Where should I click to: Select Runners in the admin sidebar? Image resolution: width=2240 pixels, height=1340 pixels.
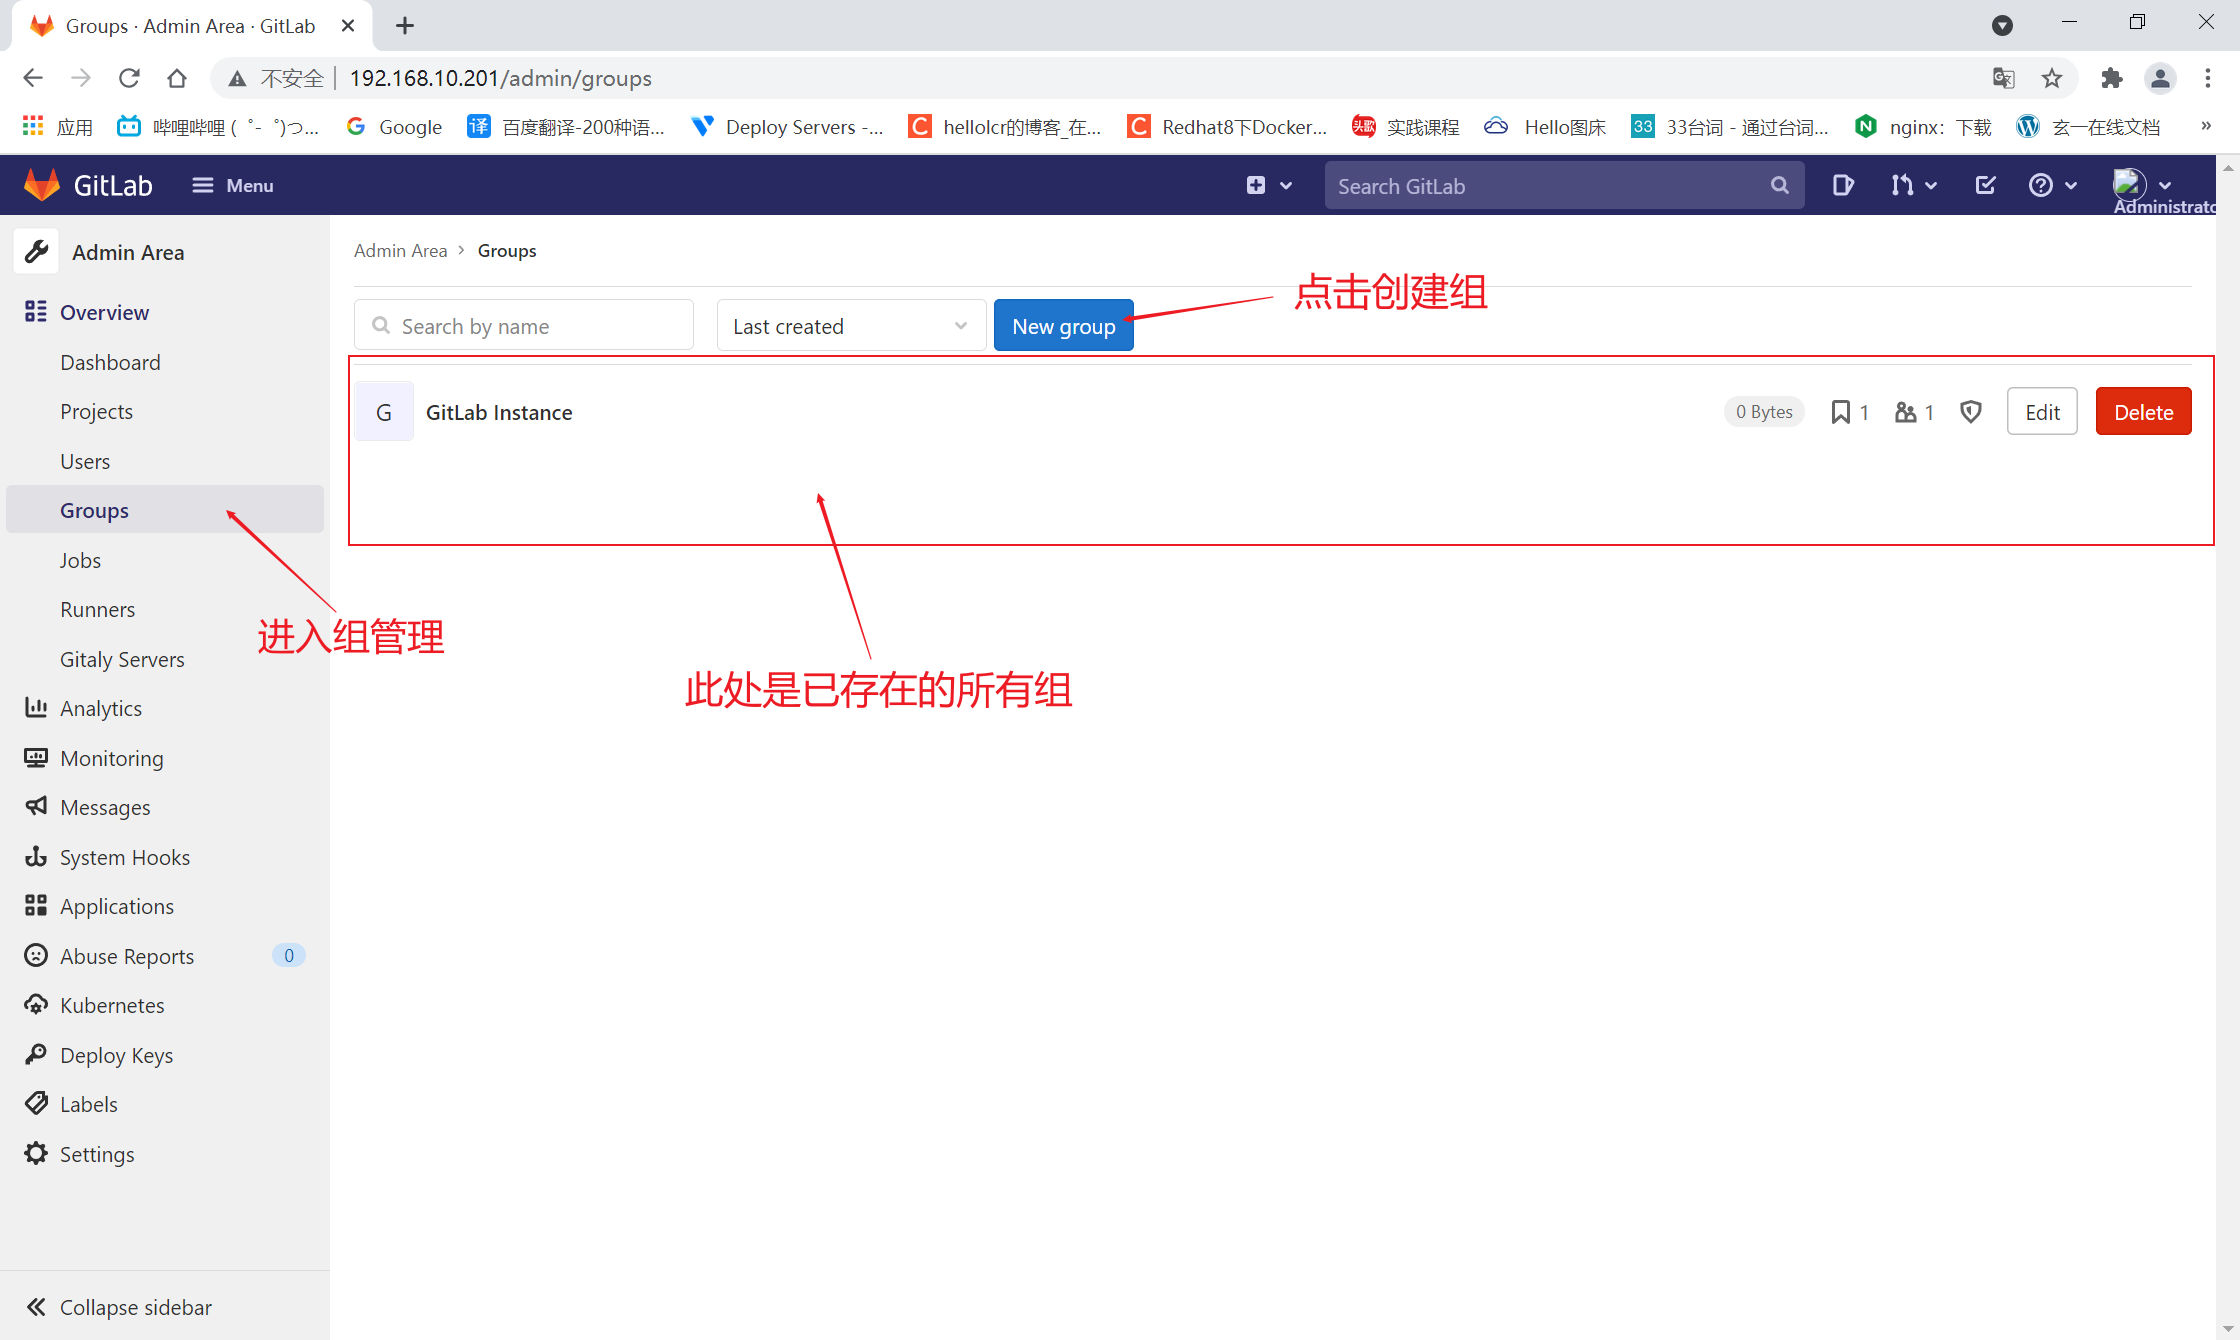click(x=97, y=609)
